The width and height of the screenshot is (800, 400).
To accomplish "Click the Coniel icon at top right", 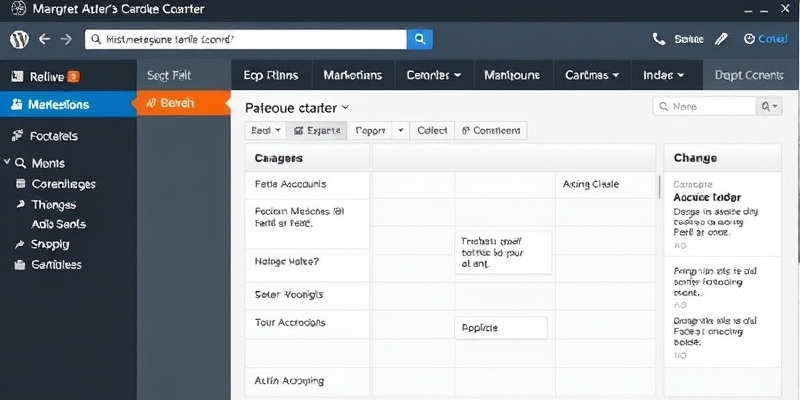I will [749, 39].
